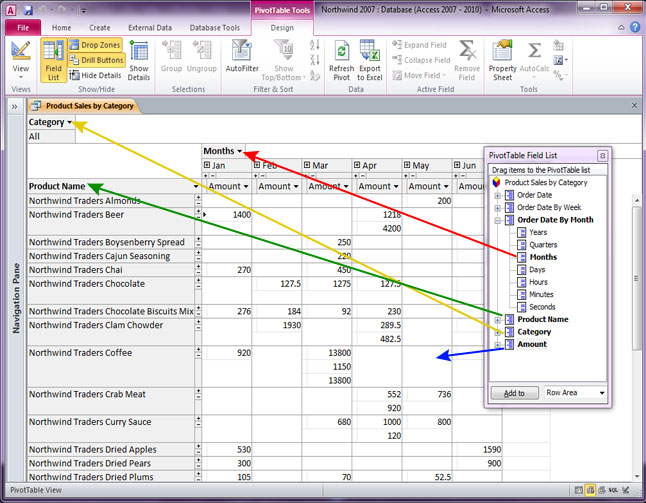Open the Months field dropdown

pyautogui.click(x=240, y=151)
